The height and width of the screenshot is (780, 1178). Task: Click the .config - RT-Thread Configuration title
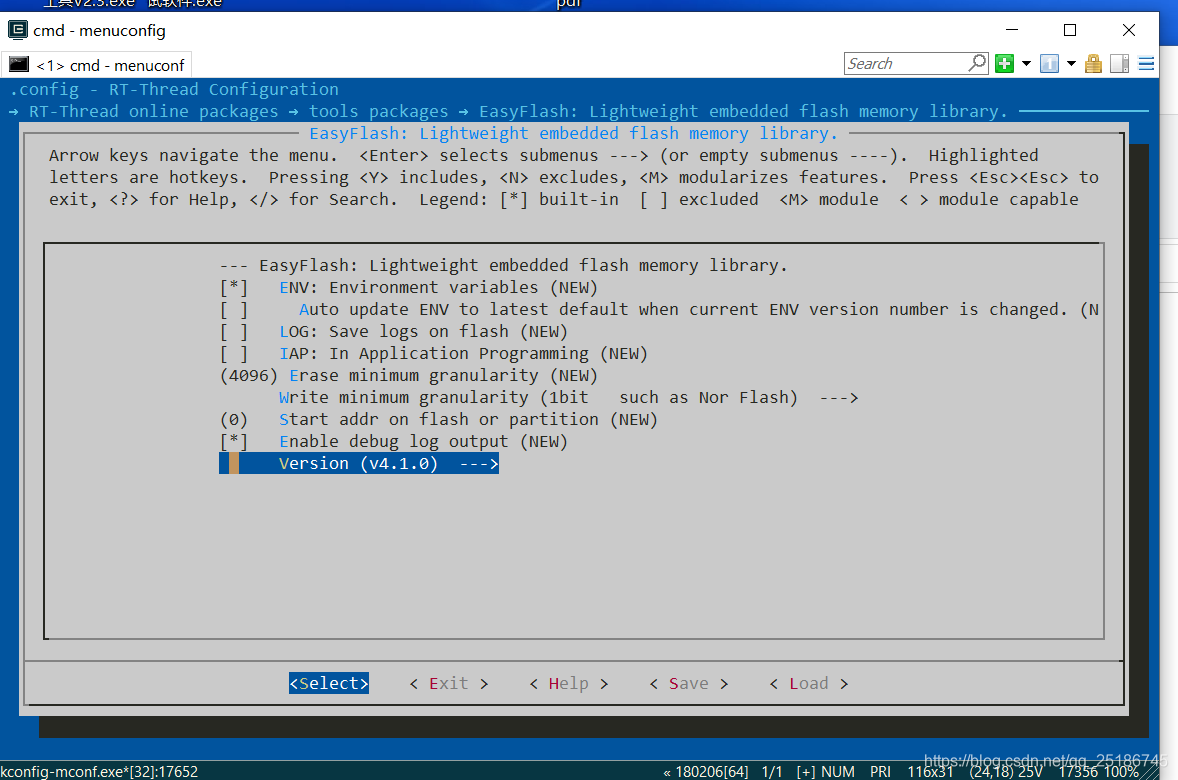(174, 89)
